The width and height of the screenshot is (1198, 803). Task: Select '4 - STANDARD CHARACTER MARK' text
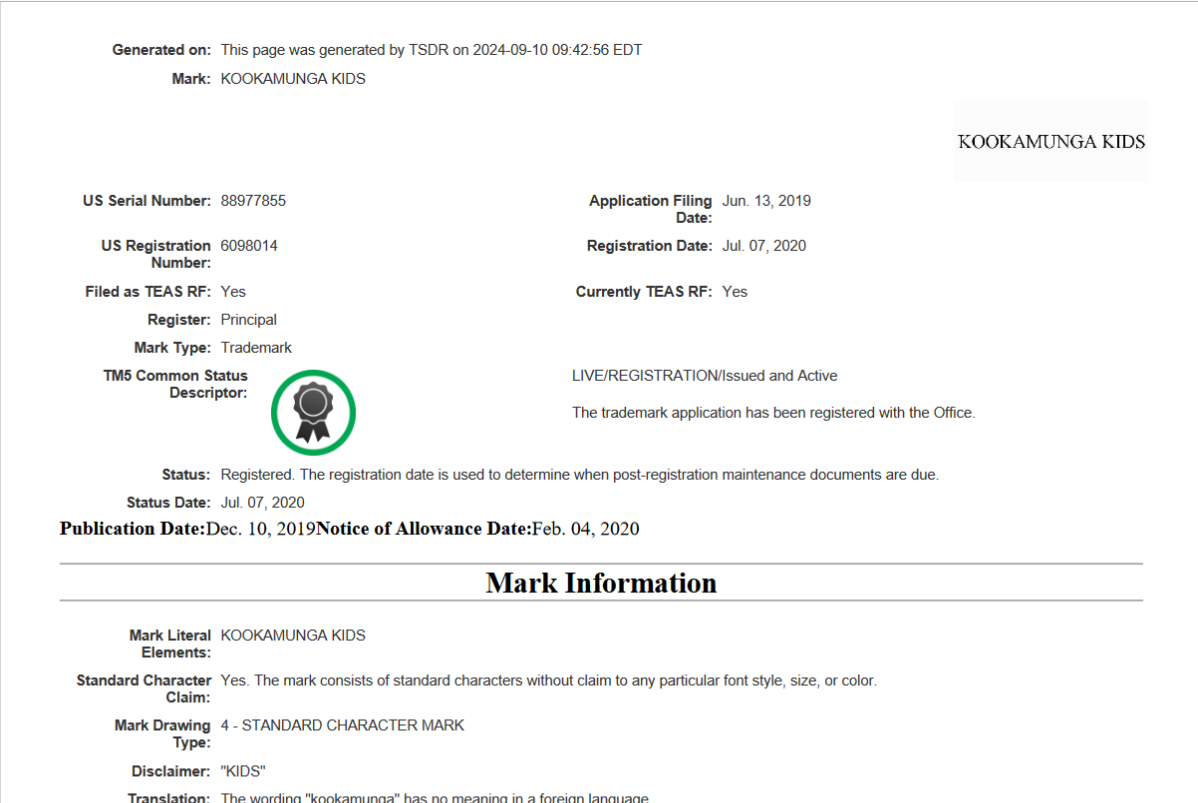[x=342, y=725]
